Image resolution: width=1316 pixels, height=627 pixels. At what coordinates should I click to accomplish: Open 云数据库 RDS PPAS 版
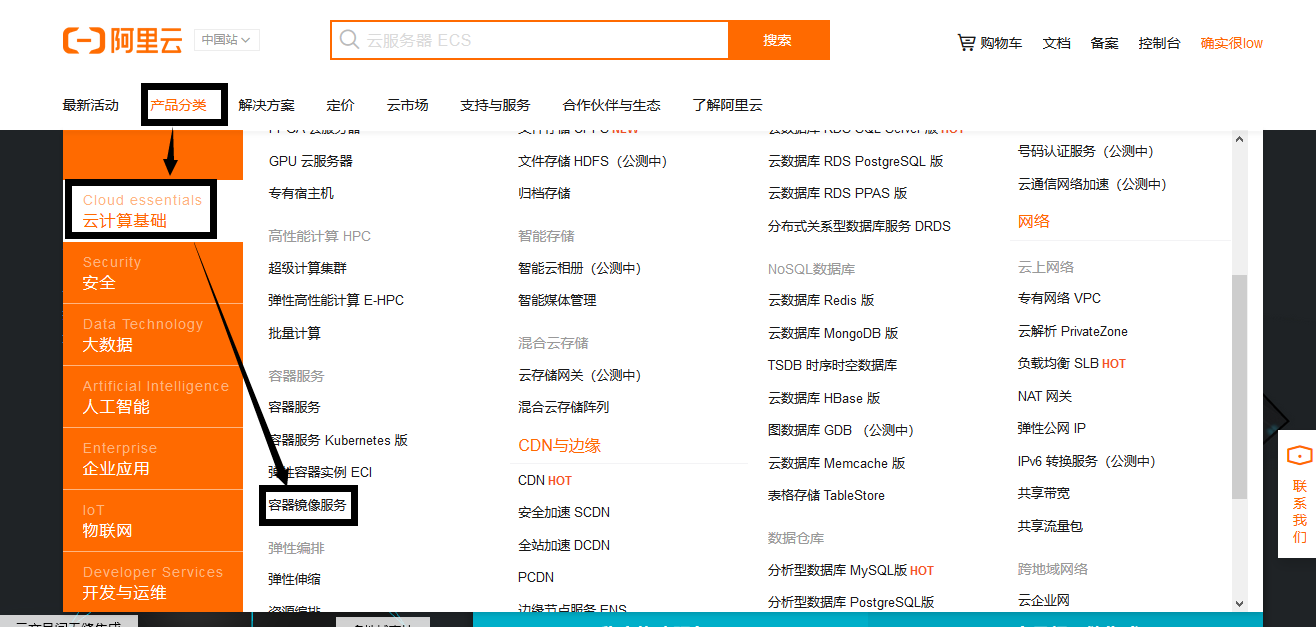tap(838, 193)
